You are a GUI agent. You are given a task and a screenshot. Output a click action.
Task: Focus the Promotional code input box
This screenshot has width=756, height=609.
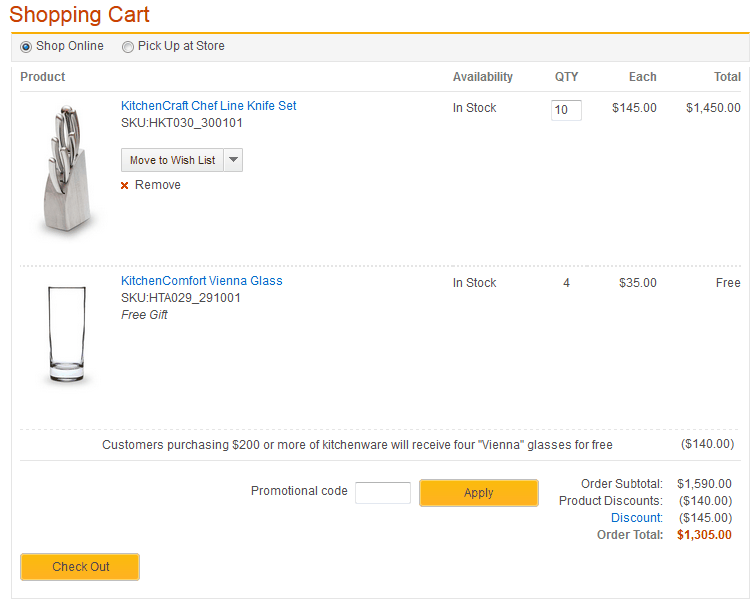383,492
